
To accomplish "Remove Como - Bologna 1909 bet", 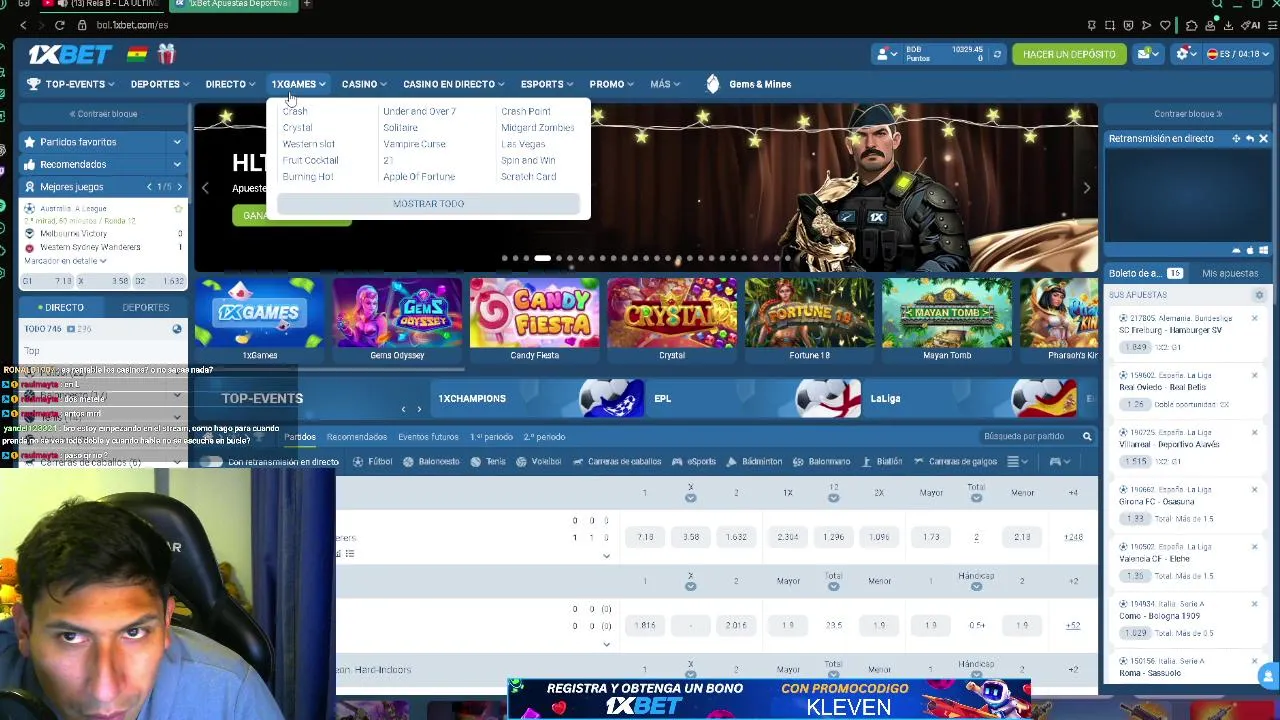I will click(1254, 604).
